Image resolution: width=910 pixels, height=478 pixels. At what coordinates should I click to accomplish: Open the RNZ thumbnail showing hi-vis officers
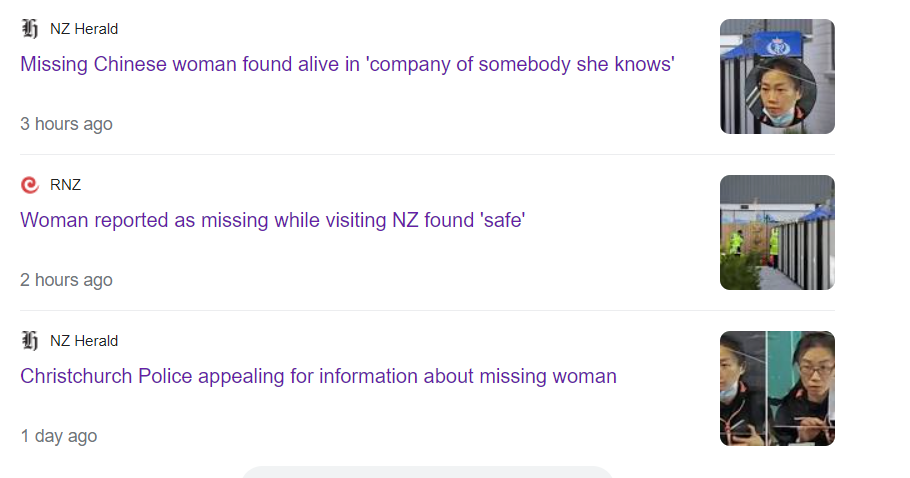[x=778, y=233]
